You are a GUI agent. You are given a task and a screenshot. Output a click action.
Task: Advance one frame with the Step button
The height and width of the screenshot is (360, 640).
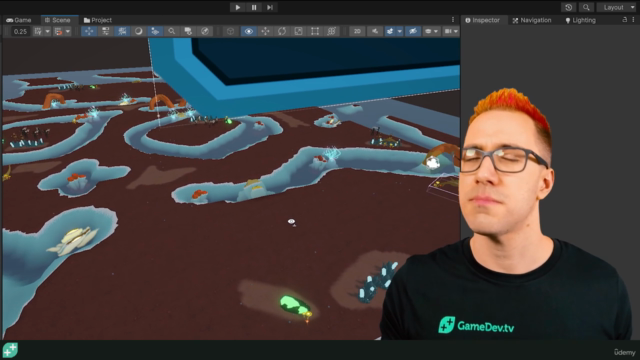[270, 7]
